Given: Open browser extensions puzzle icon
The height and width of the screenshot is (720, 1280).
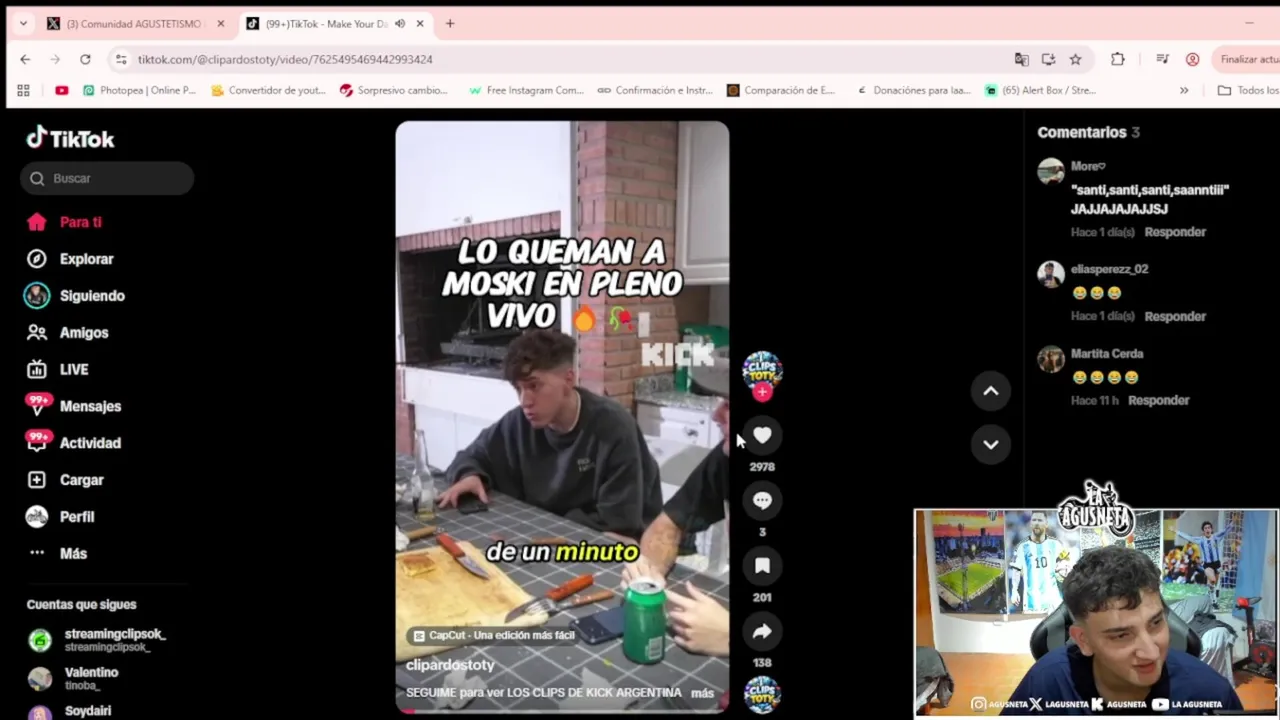Looking at the screenshot, I should coord(1118,59).
